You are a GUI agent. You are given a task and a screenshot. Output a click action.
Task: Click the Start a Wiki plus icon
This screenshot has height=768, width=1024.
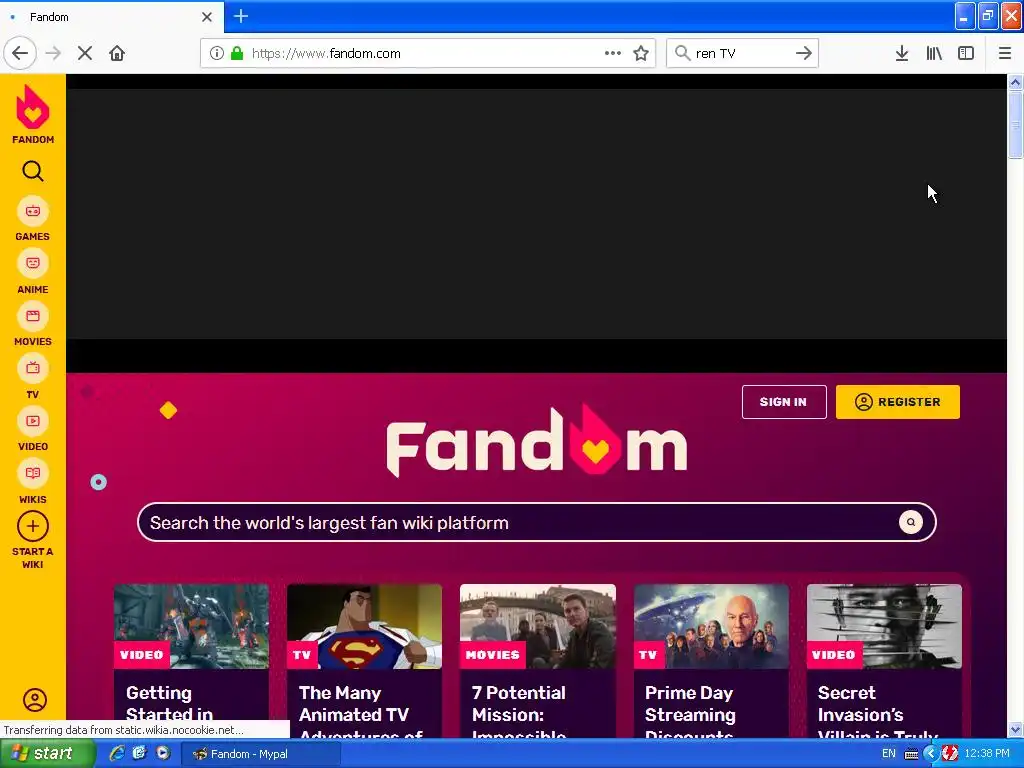coord(33,526)
